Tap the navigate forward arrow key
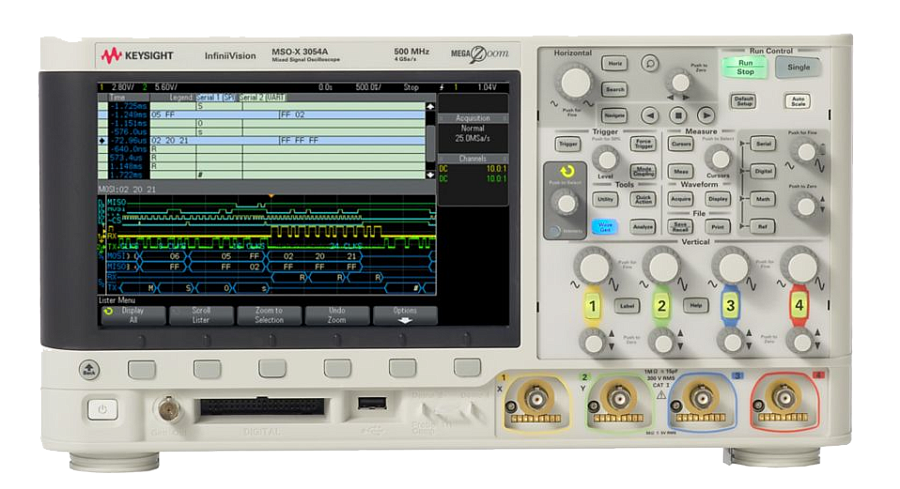This screenshot has width=900, height=489. 706,115
